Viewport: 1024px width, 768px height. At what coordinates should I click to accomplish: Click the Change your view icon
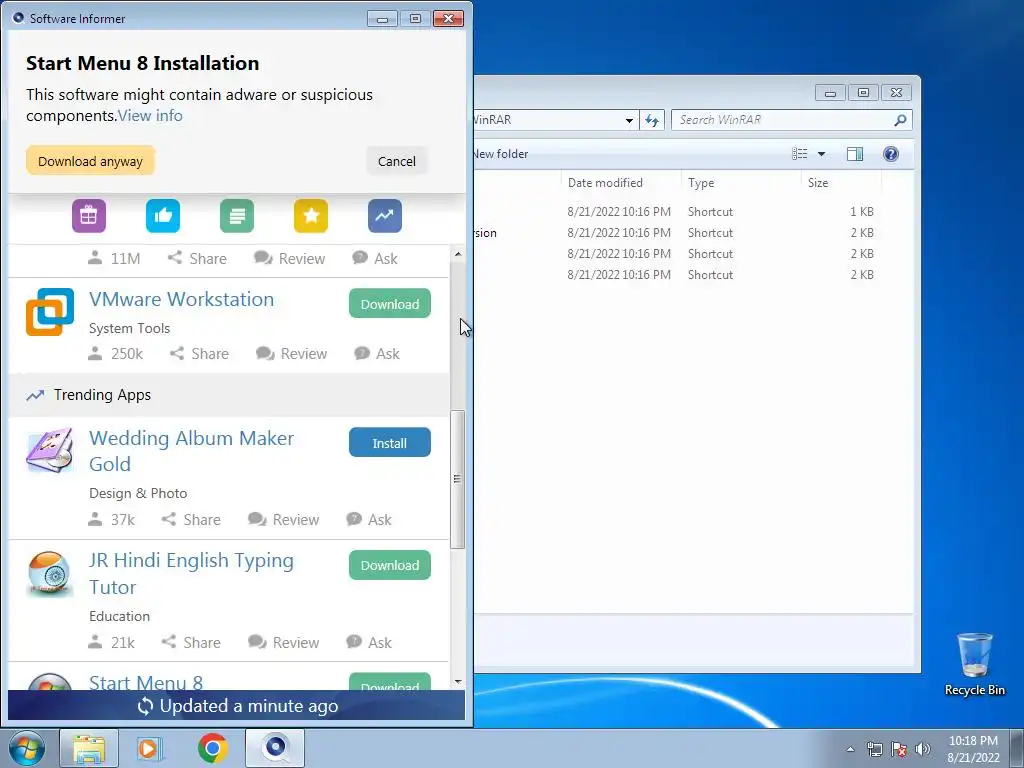(x=800, y=154)
